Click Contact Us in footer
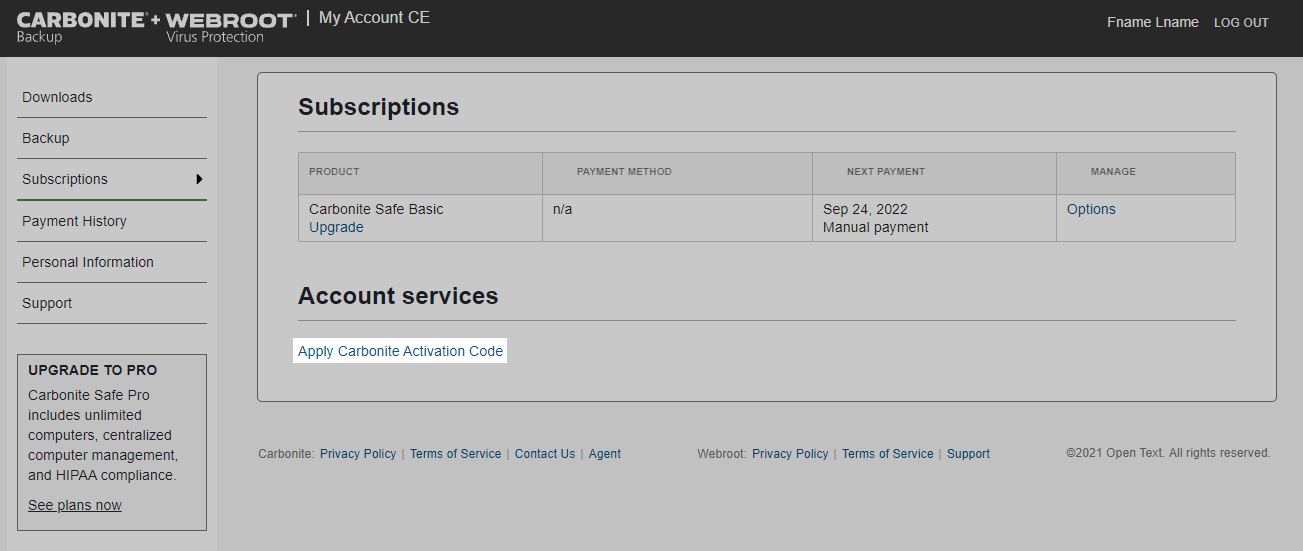This screenshot has height=551, width=1303. 545,454
